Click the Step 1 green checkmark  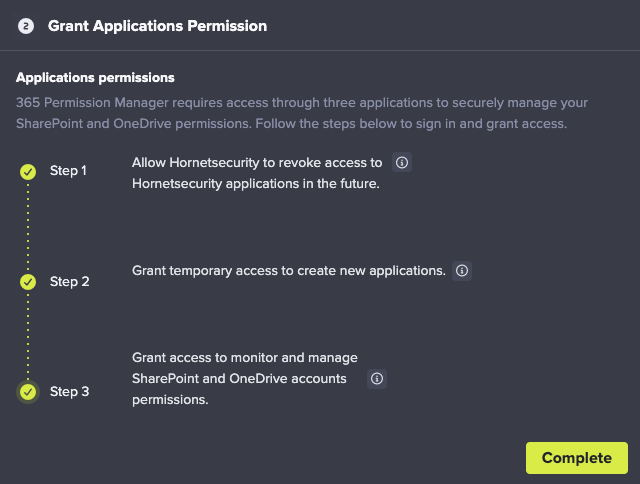[28, 171]
